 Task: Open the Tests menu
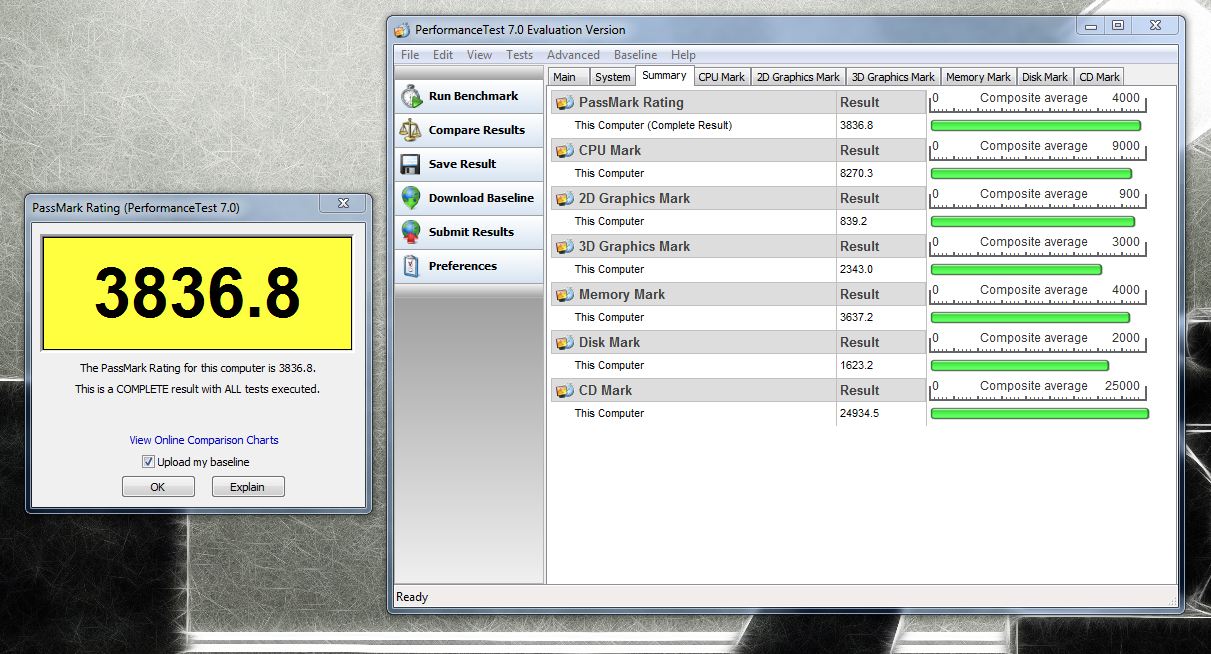pyautogui.click(x=520, y=55)
